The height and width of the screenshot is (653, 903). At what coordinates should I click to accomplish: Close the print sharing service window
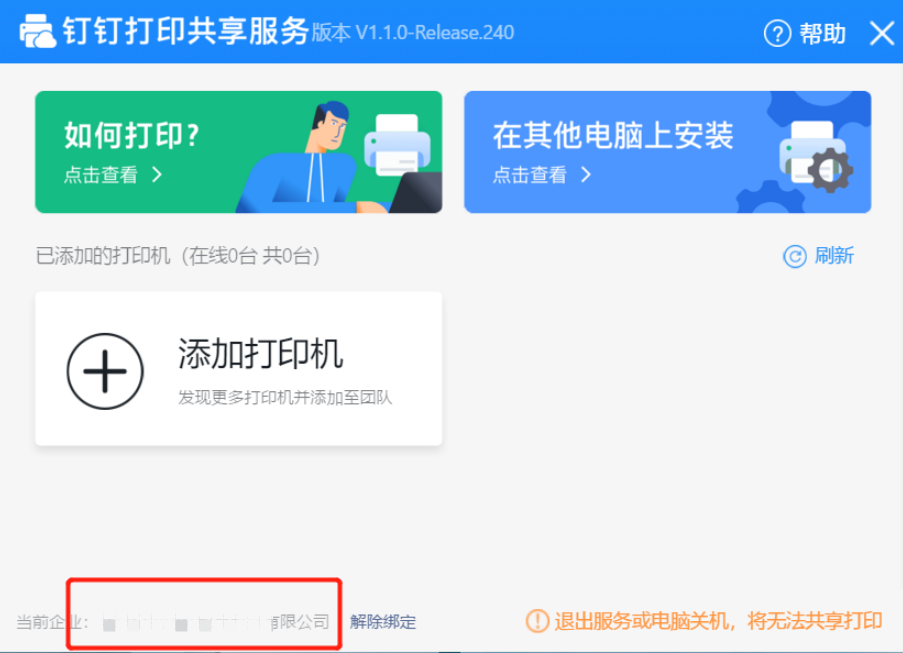[x=882, y=33]
